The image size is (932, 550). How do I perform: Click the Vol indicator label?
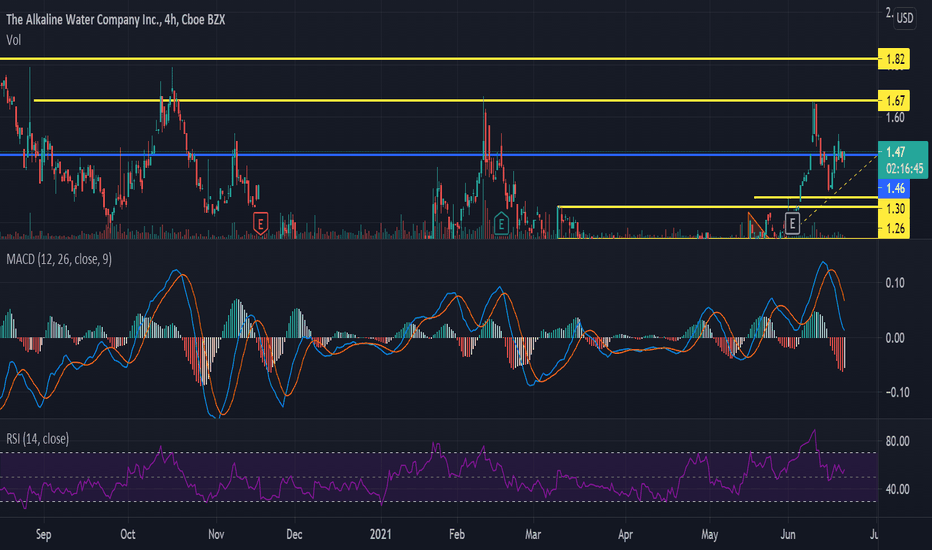13,40
